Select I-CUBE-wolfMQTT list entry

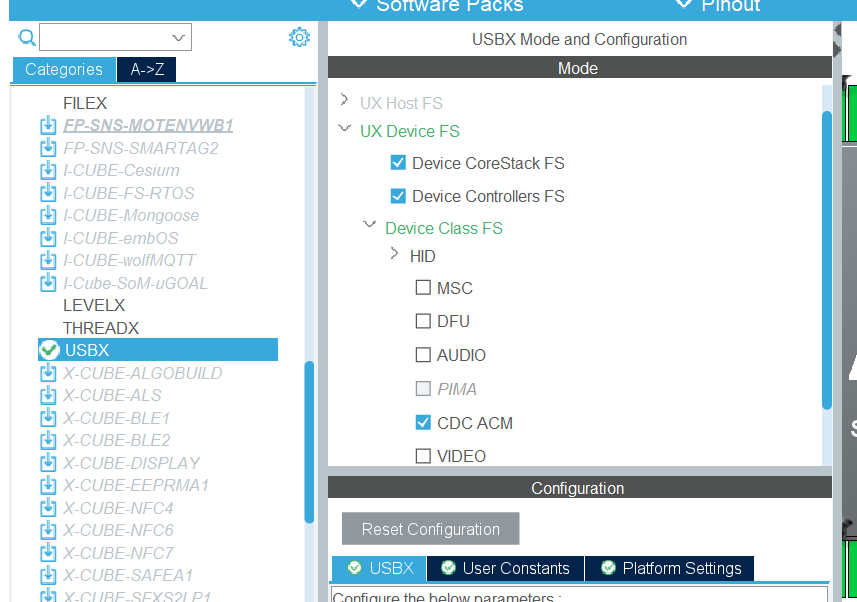pos(129,260)
